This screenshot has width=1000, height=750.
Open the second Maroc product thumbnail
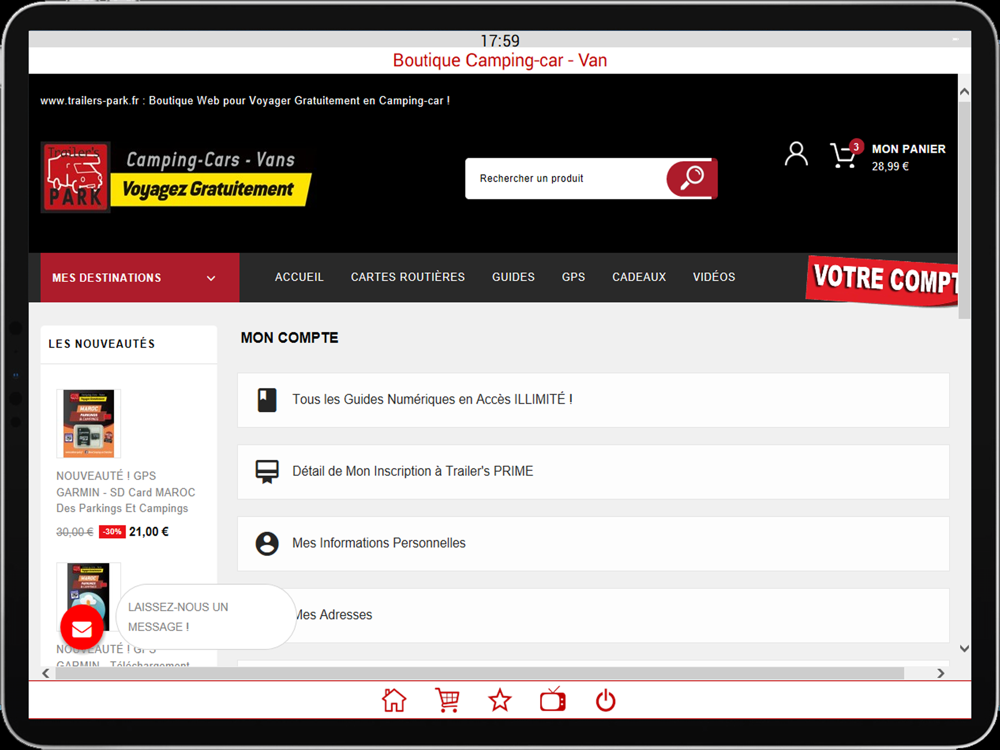(89, 596)
